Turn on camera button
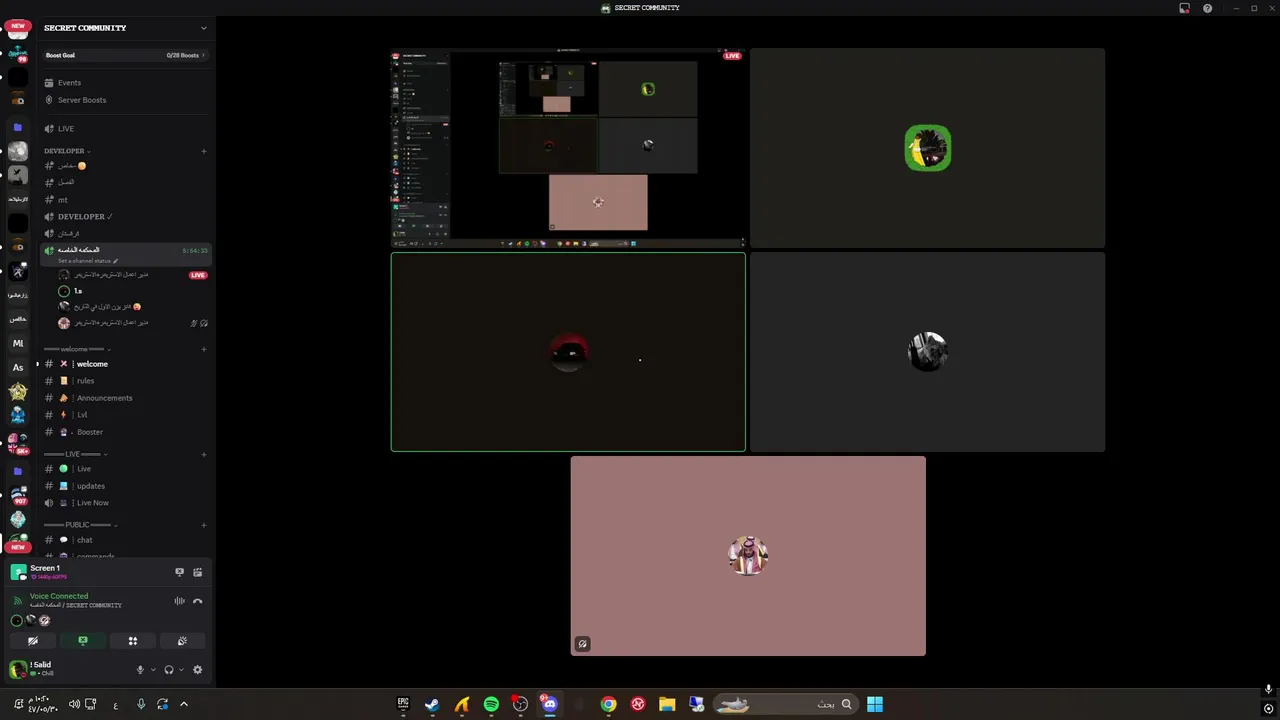The width and height of the screenshot is (1280, 720). pyautogui.click(x=33, y=641)
